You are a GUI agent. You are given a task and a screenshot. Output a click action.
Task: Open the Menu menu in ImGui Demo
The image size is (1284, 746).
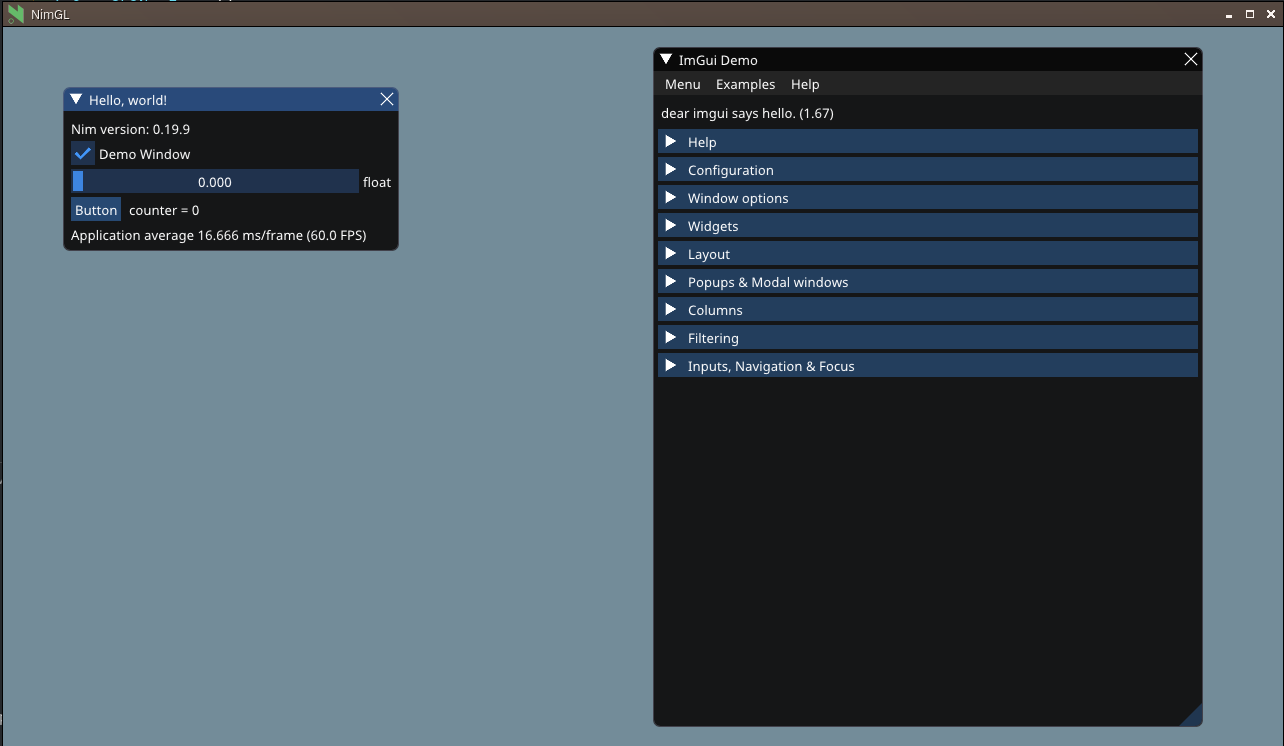pyautogui.click(x=682, y=84)
